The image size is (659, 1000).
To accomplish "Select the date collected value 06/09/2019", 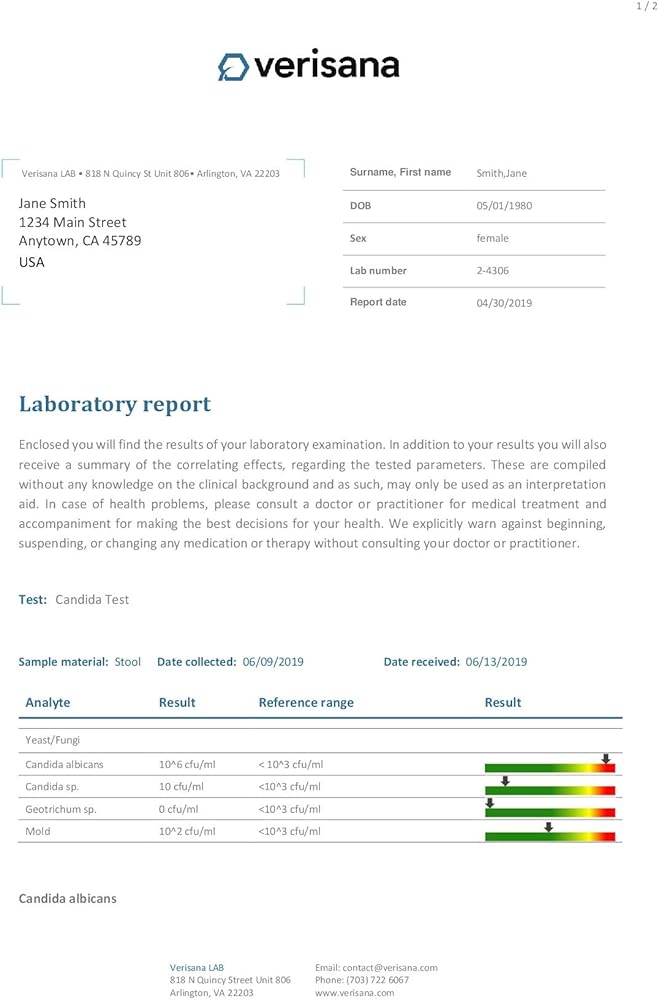I will (273, 661).
